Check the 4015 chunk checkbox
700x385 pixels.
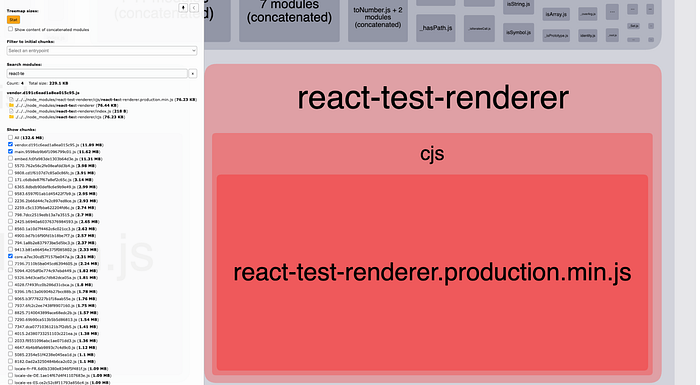point(10,333)
